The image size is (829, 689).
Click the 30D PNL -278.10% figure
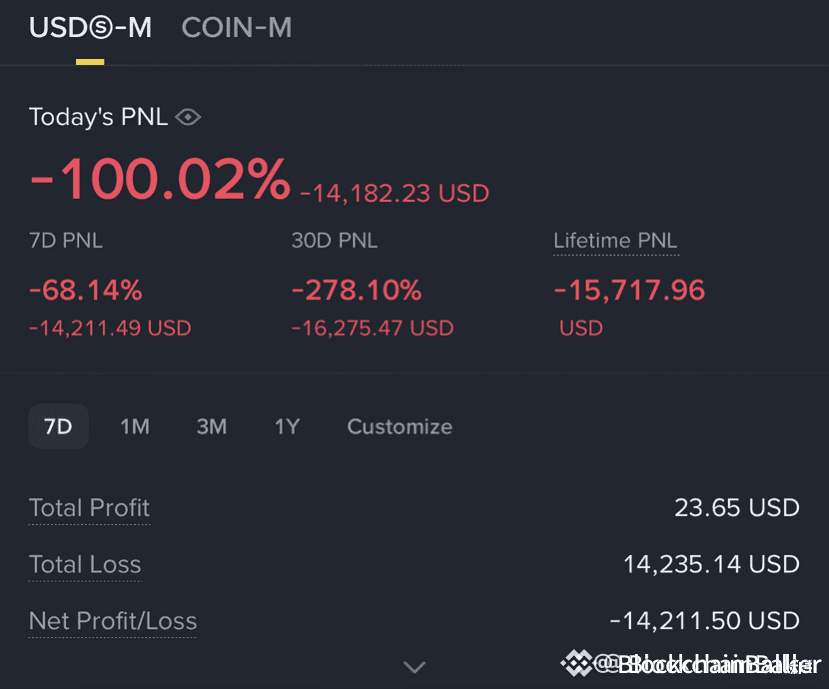tap(356, 291)
